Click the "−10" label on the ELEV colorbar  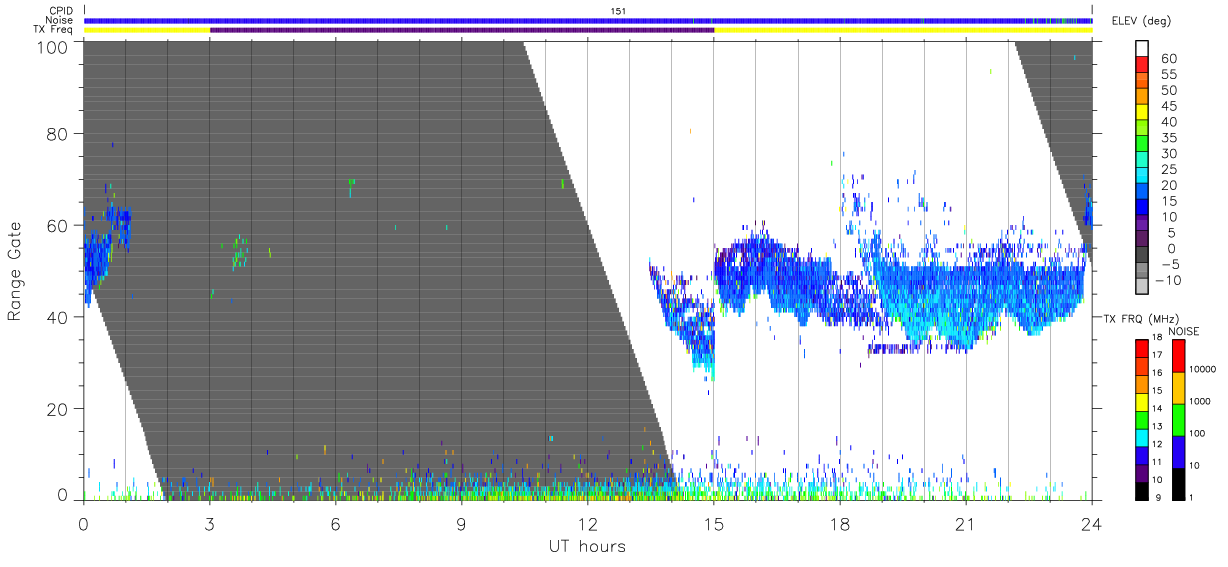1166,281
